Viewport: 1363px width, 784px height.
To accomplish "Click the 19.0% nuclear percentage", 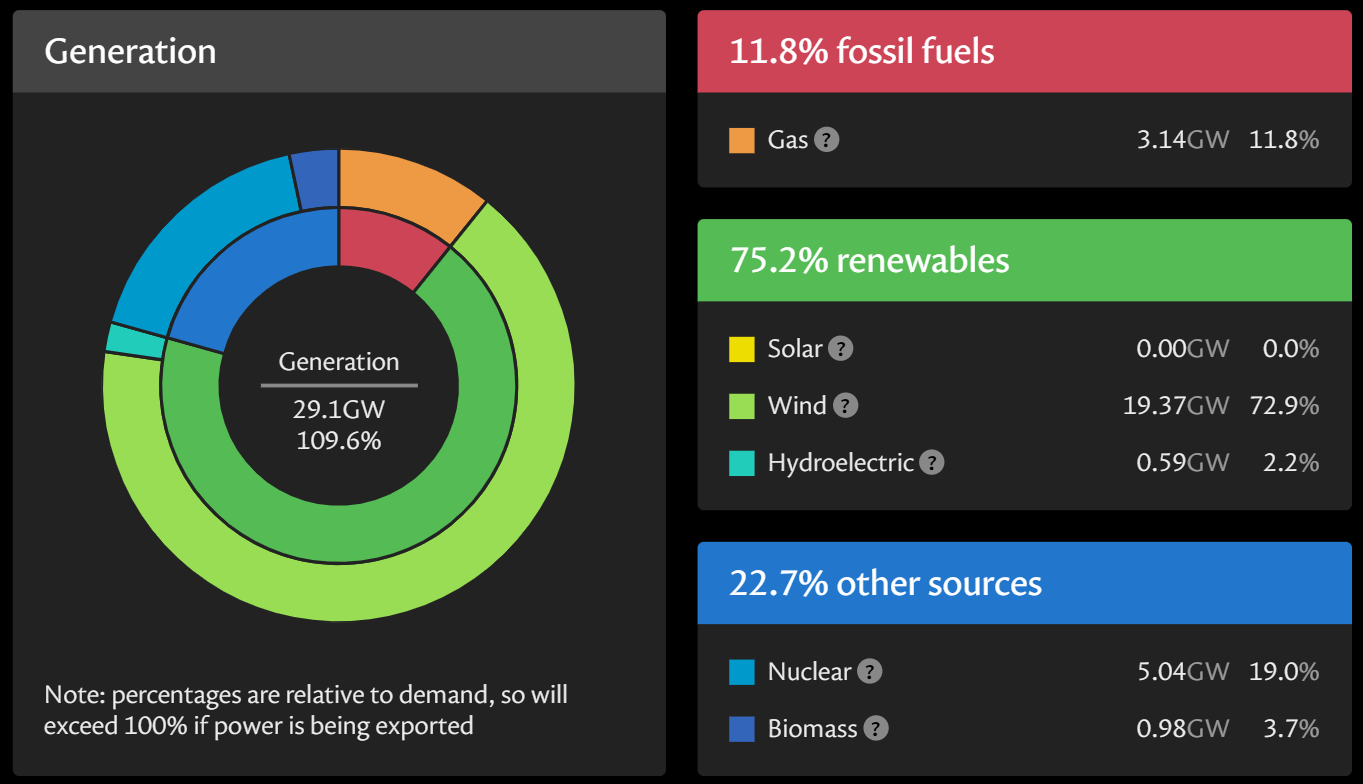I will point(1284,672).
